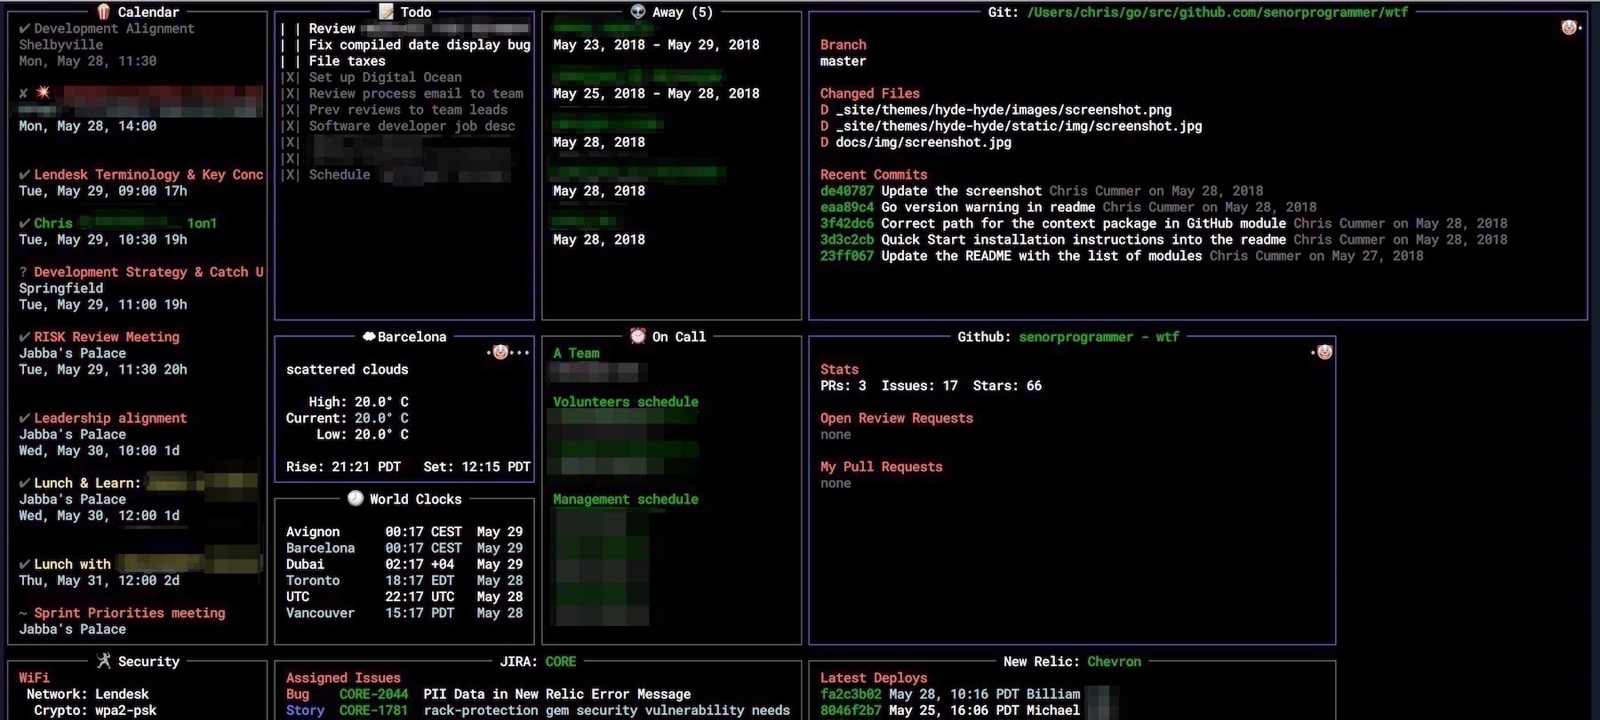Click the PRs: 3 stat
This screenshot has height=720, width=1600.
tap(843, 386)
